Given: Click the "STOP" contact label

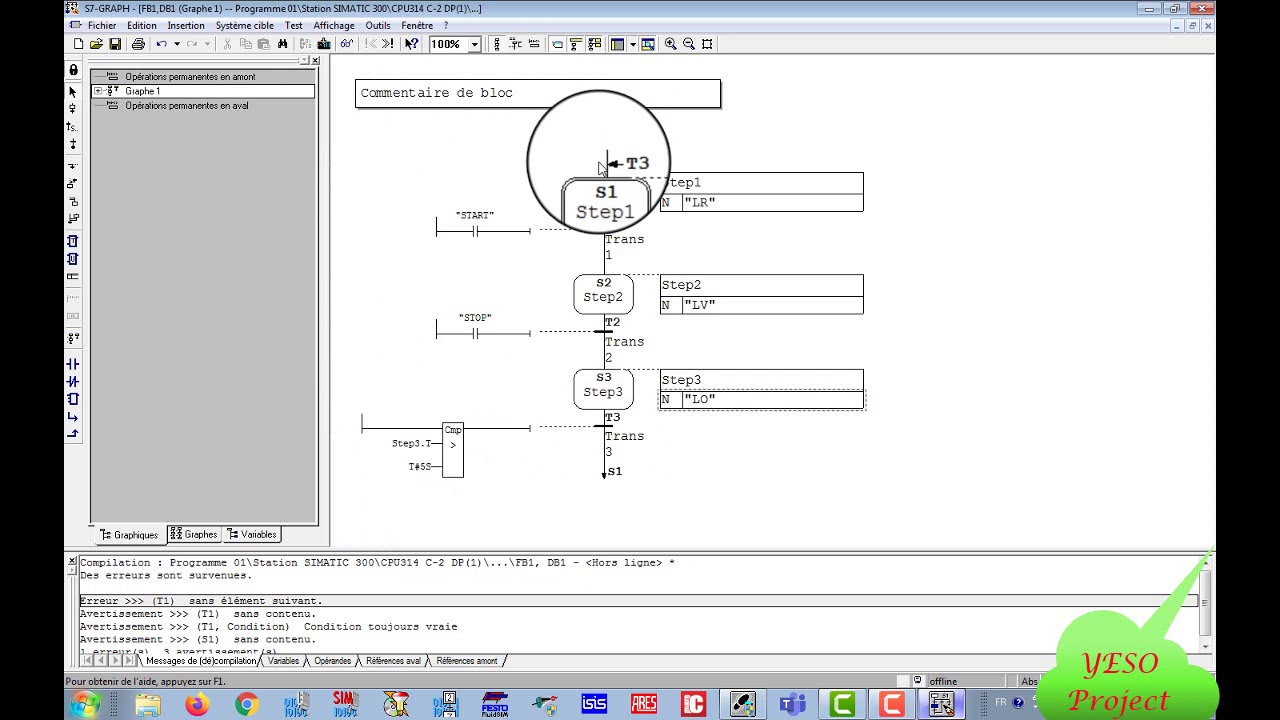Looking at the screenshot, I should pos(475,318).
